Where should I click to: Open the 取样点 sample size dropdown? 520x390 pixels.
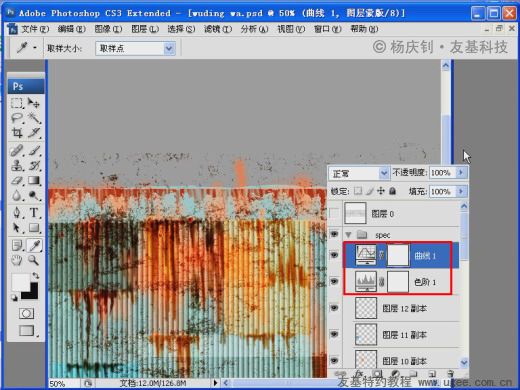(x=135, y=49)
